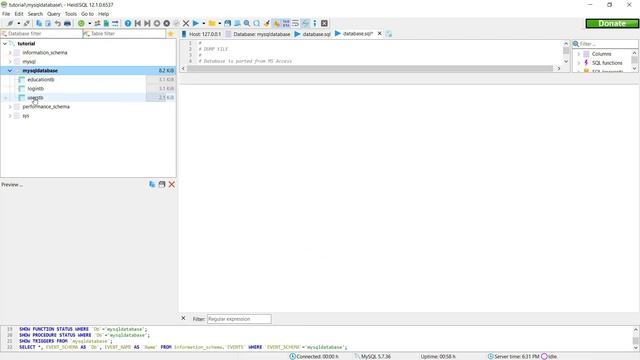
Task: Toggle the binary grid toolbar button
Action: pos(286,24)
